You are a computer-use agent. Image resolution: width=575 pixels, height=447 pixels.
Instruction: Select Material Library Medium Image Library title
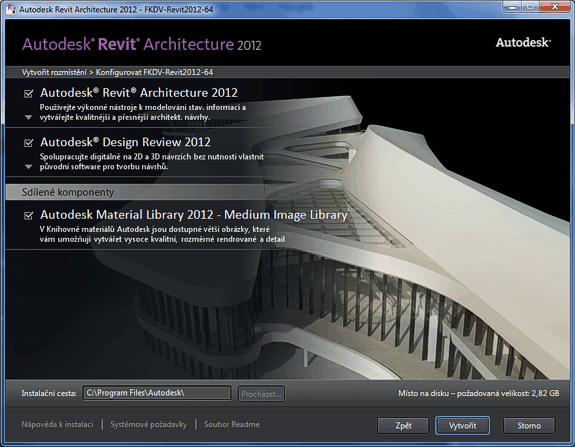194,215
